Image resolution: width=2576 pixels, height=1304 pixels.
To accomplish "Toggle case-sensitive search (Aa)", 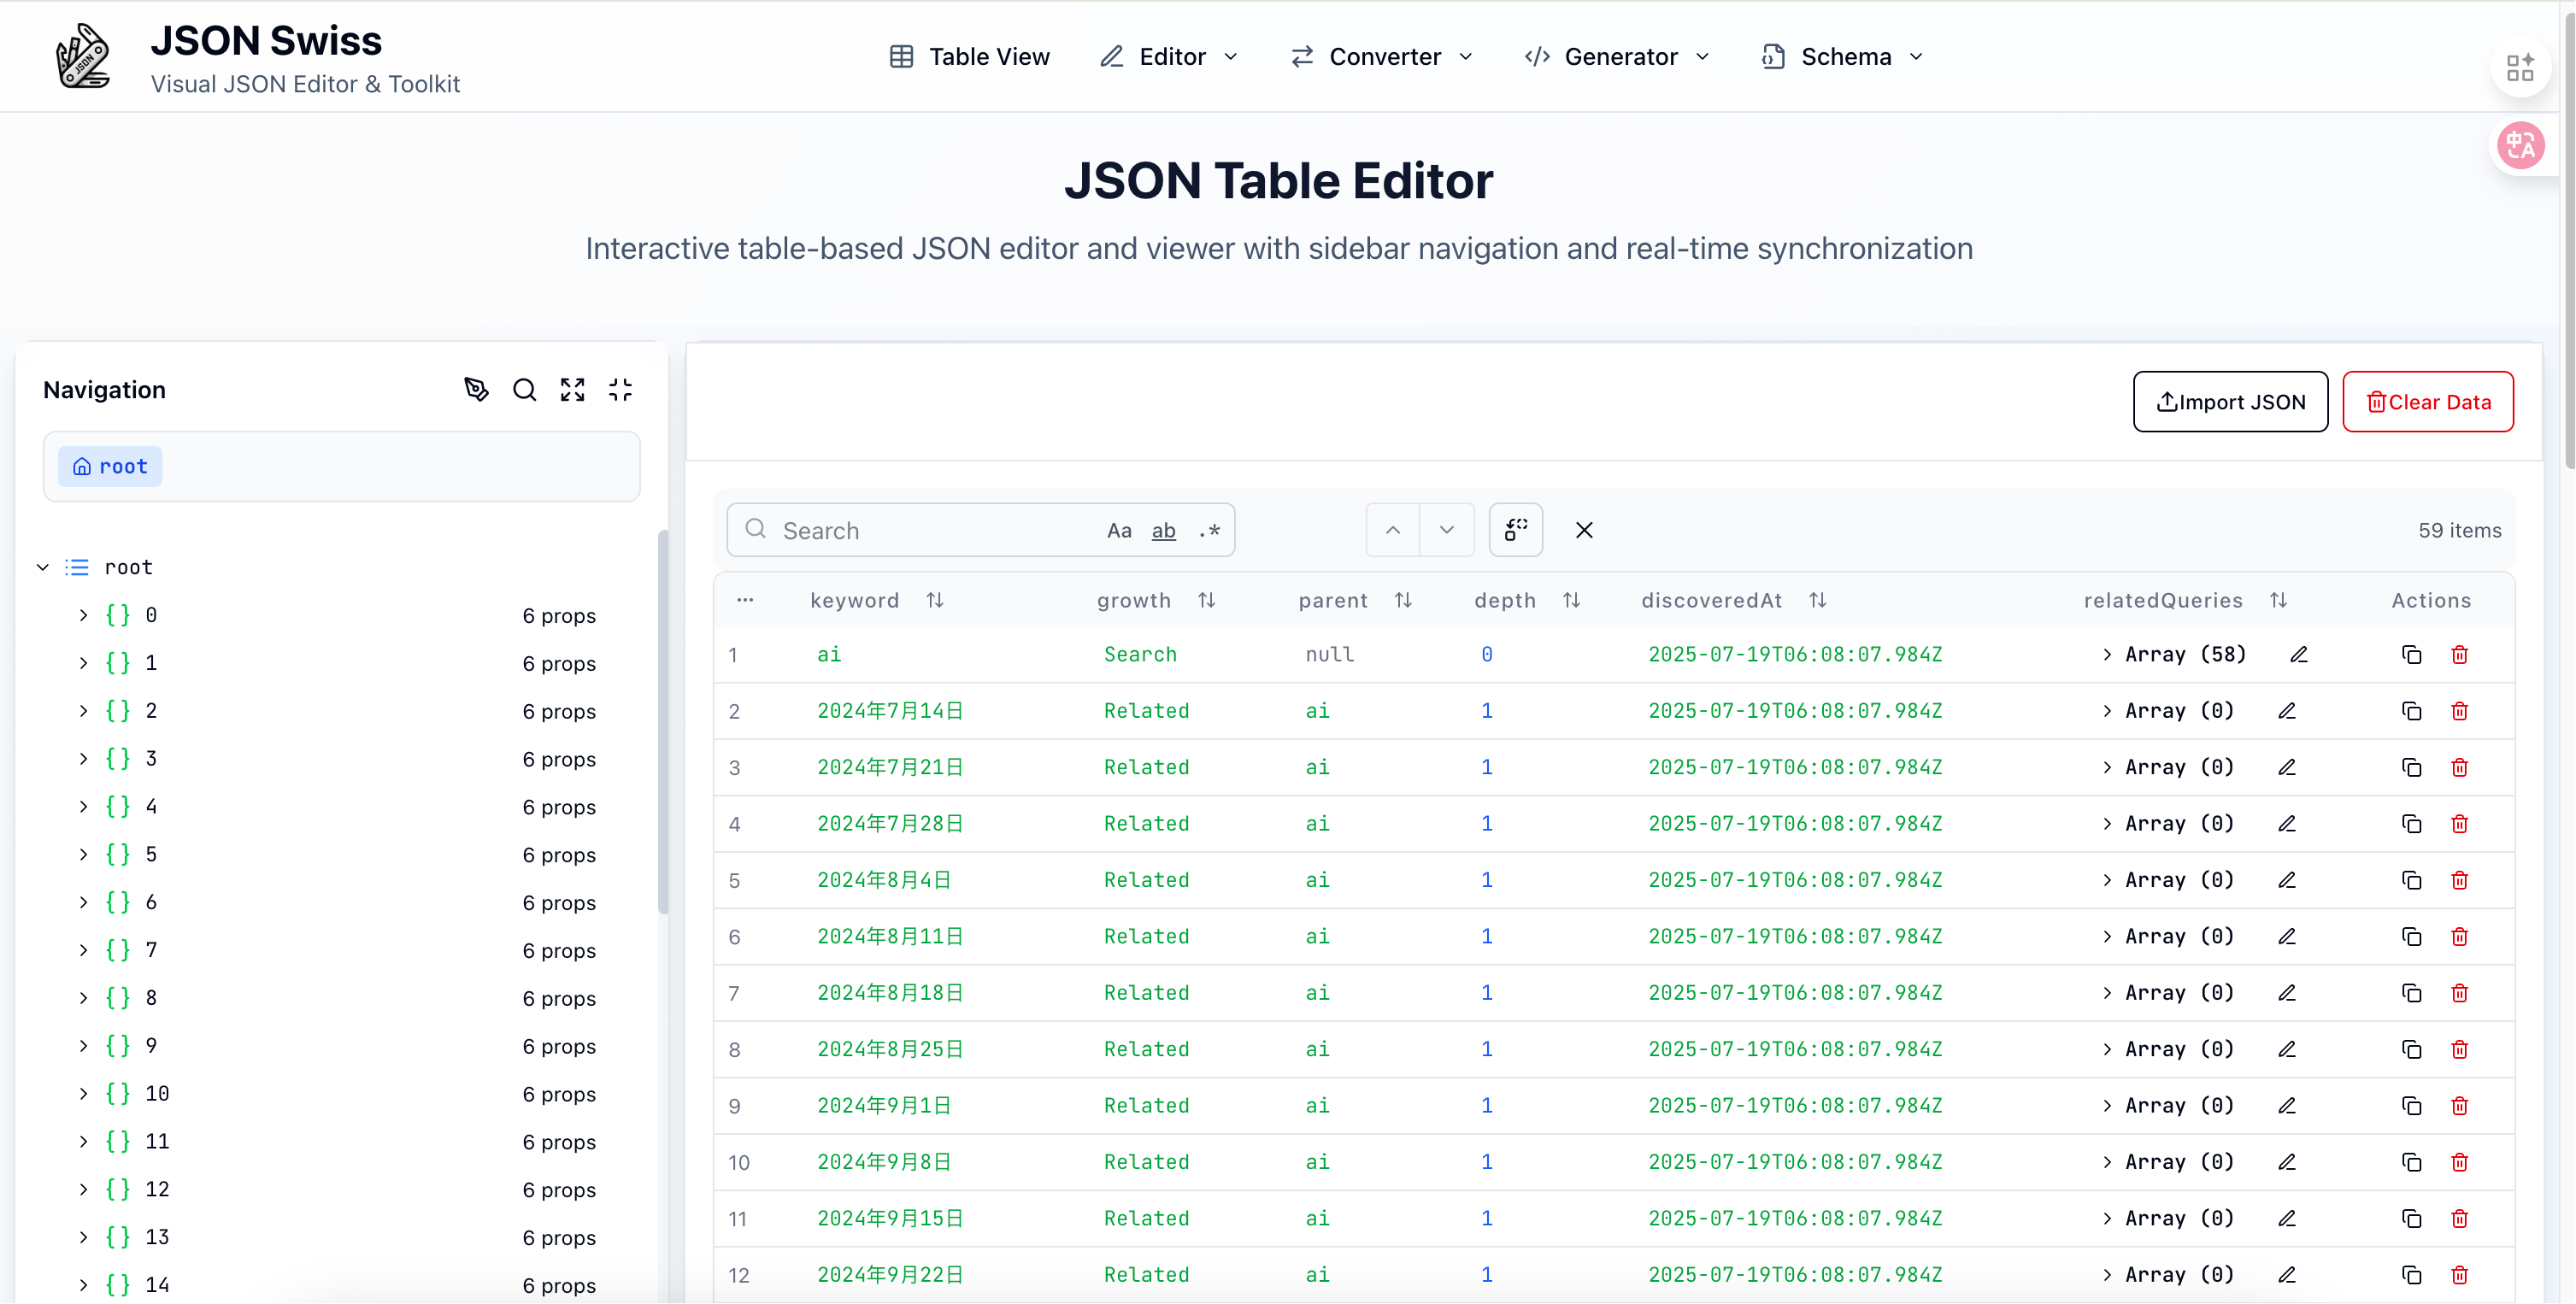I will click(1119, 531).
